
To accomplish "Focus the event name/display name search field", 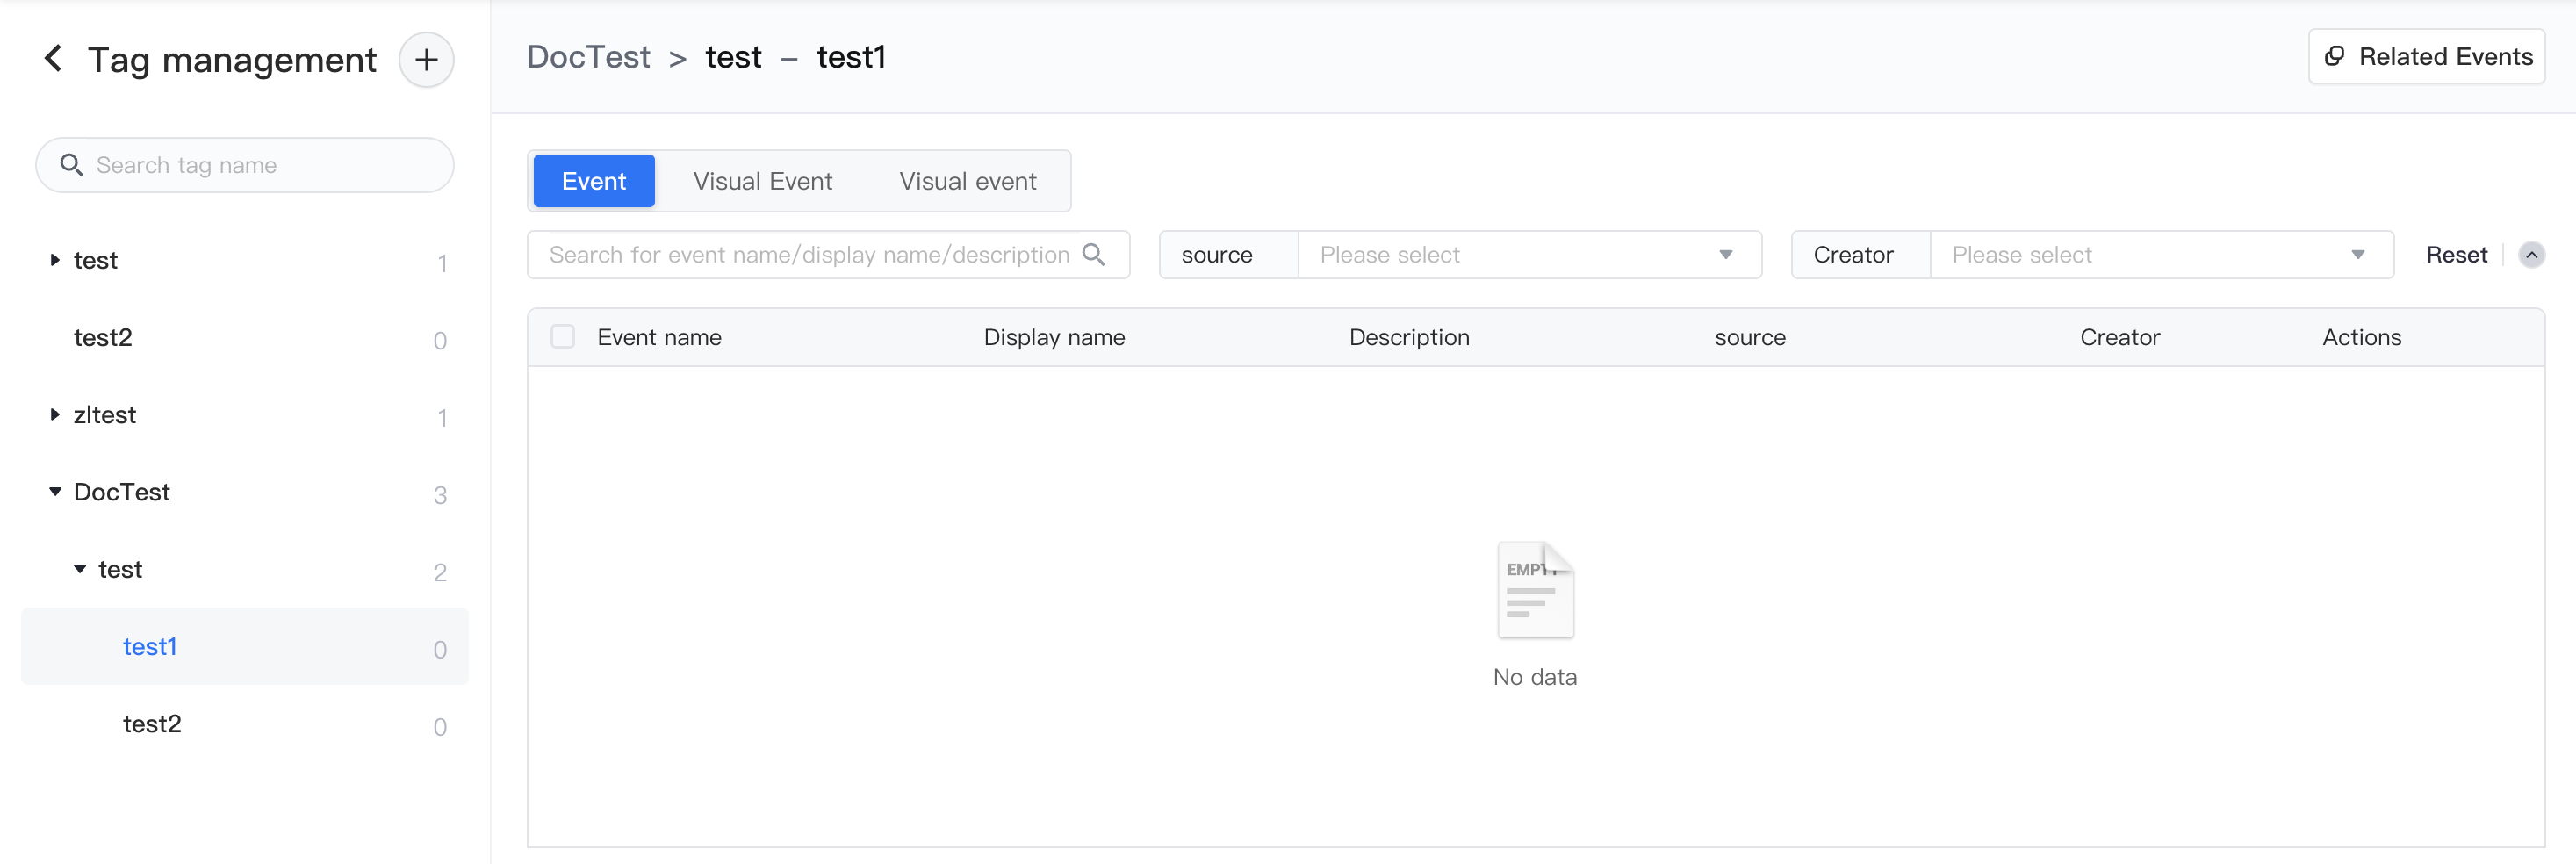I will click(x=828, y=255).
